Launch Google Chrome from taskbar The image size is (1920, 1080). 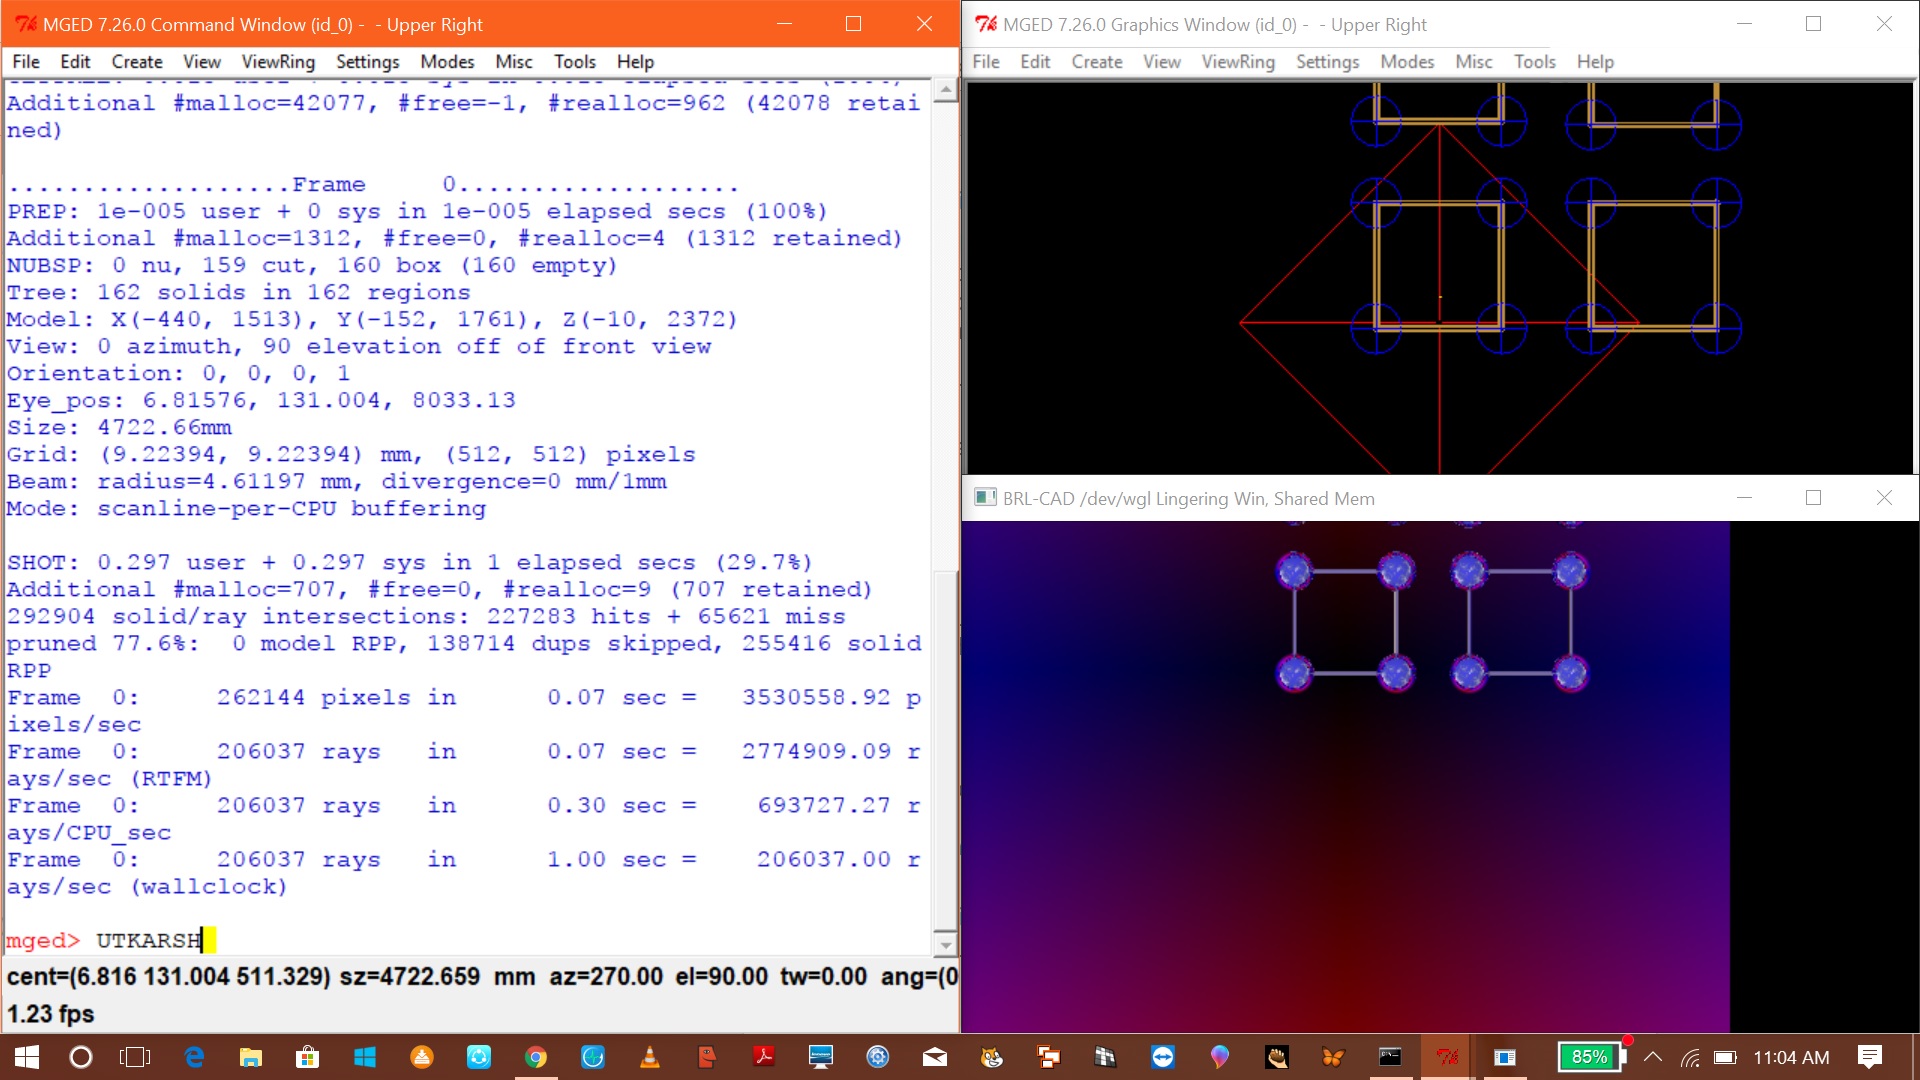(536, 1057)
